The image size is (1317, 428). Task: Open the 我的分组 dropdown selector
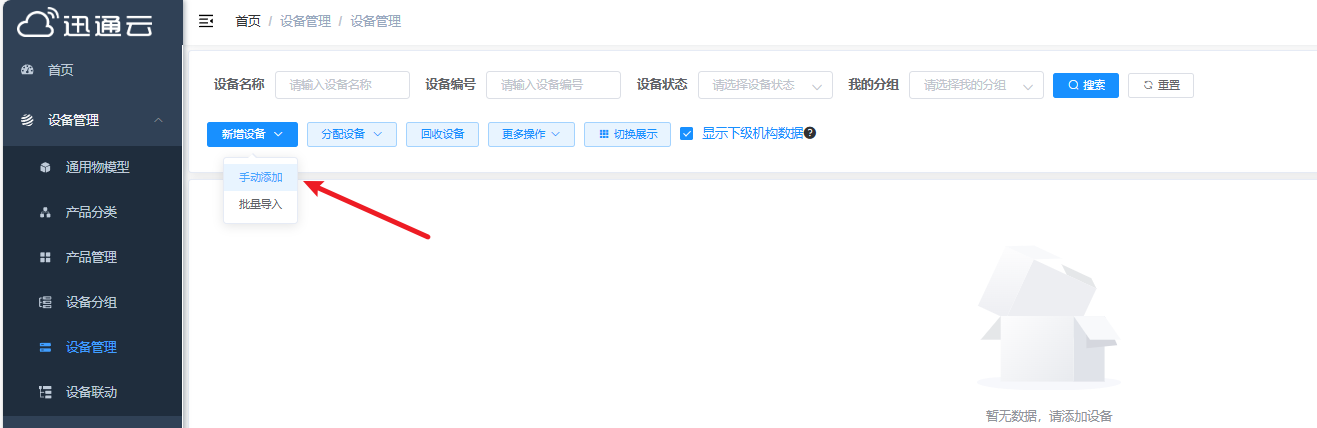point(976,86)
